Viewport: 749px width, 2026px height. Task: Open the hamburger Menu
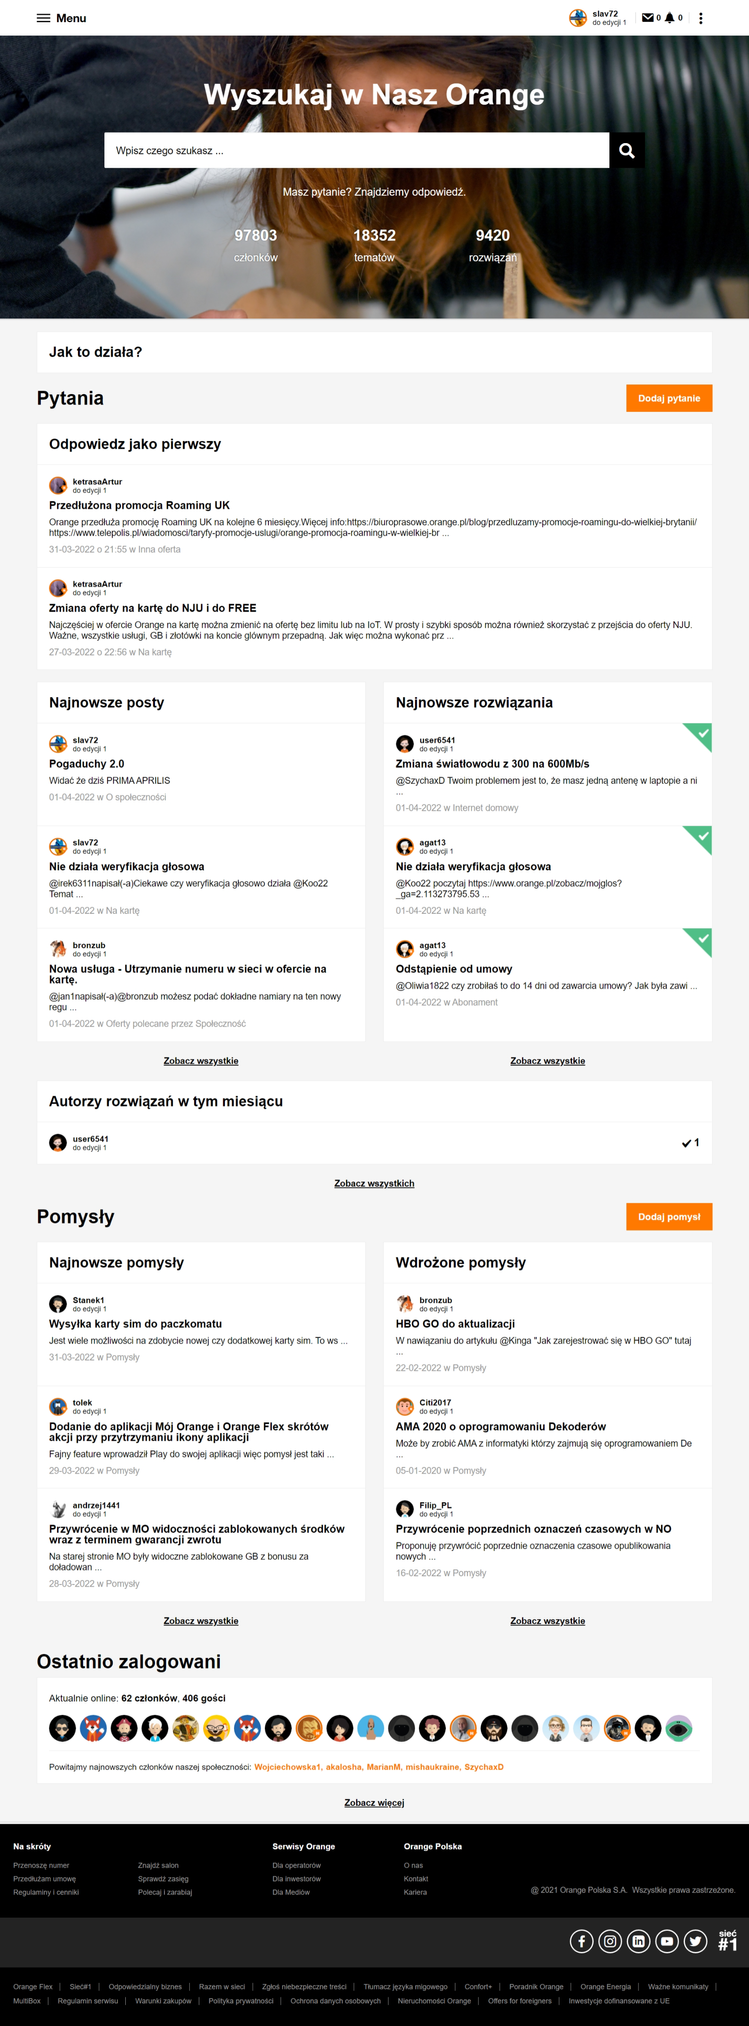point(61,18)
